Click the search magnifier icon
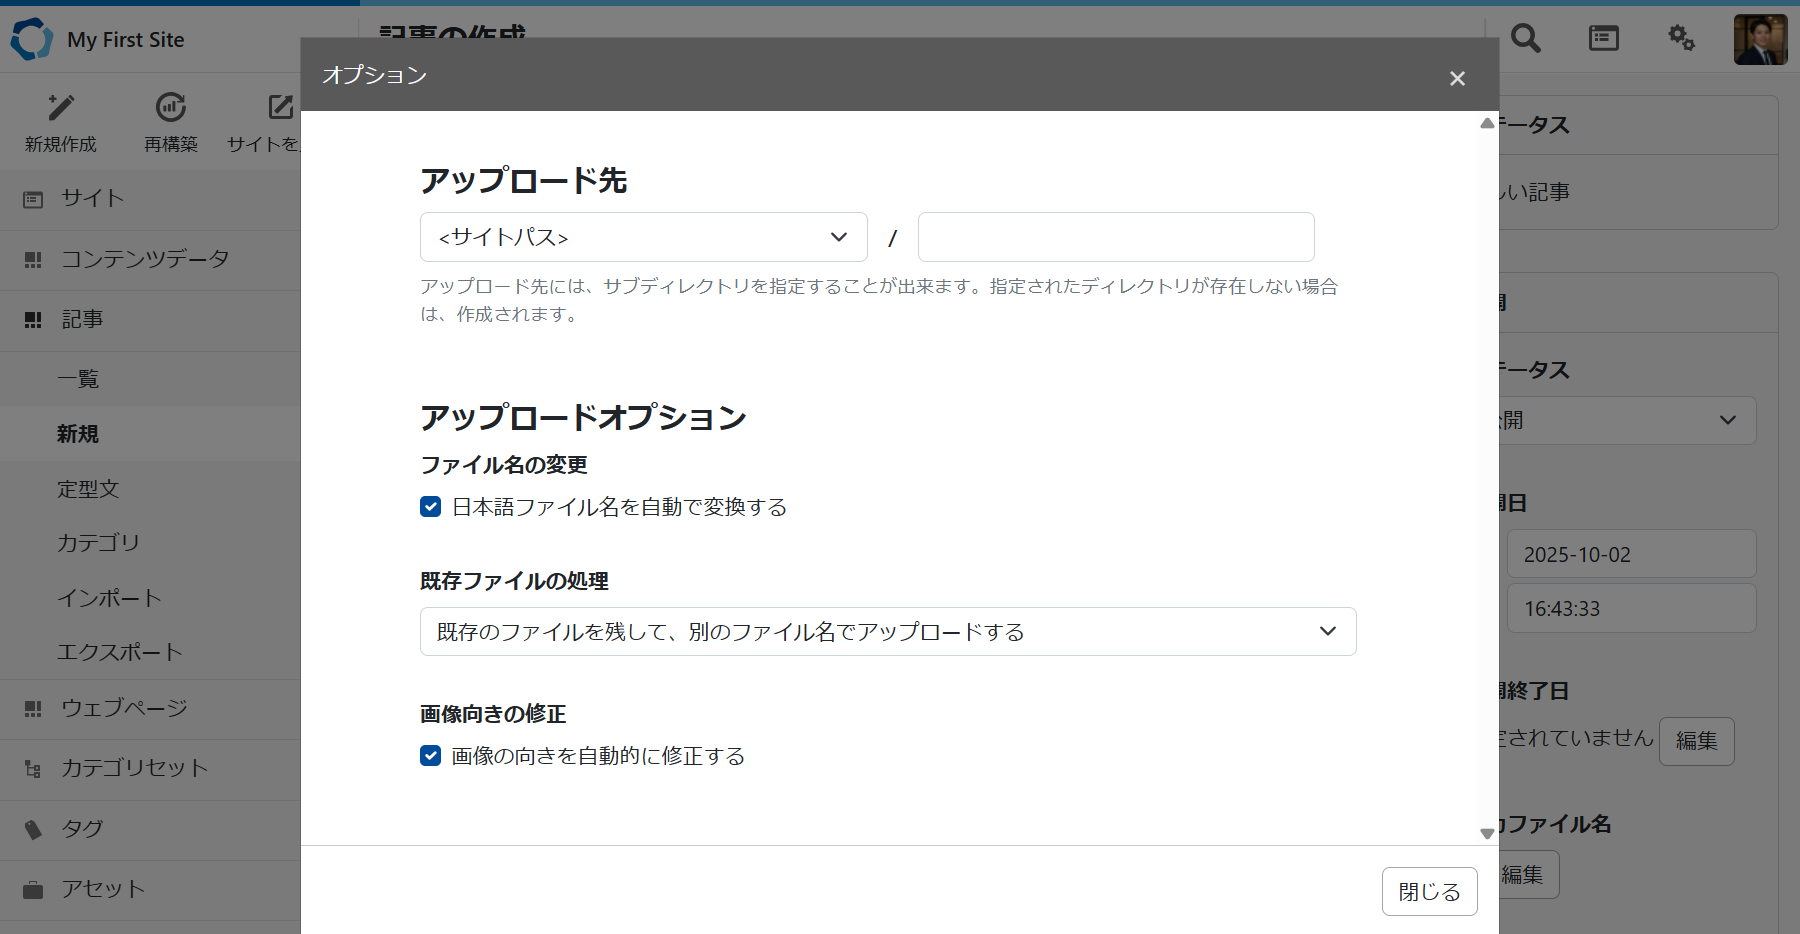Viewport: 1800px width, 934px height. pyautogui.click(x=1525, y=39)
